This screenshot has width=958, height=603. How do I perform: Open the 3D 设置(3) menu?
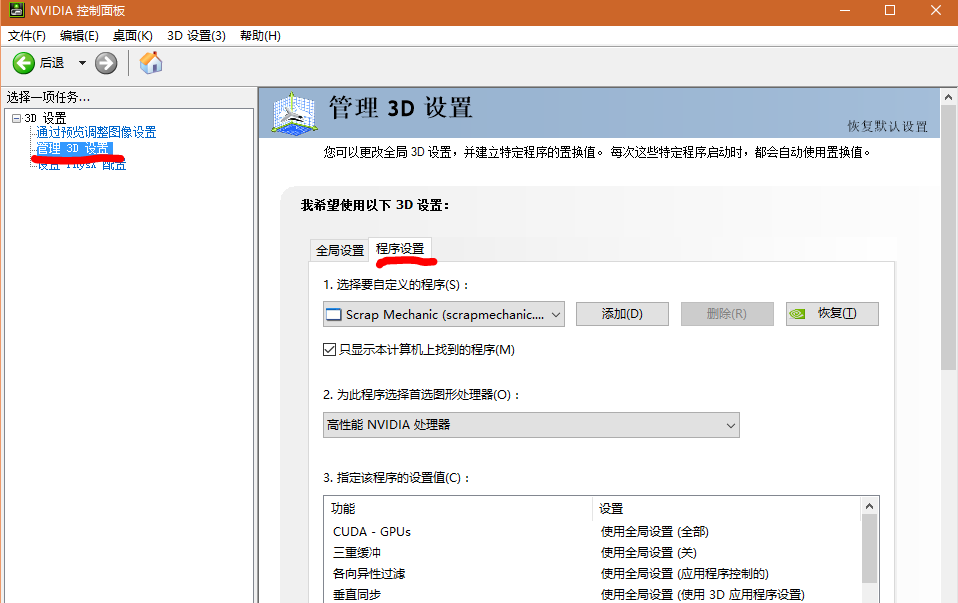click(196, 36)
